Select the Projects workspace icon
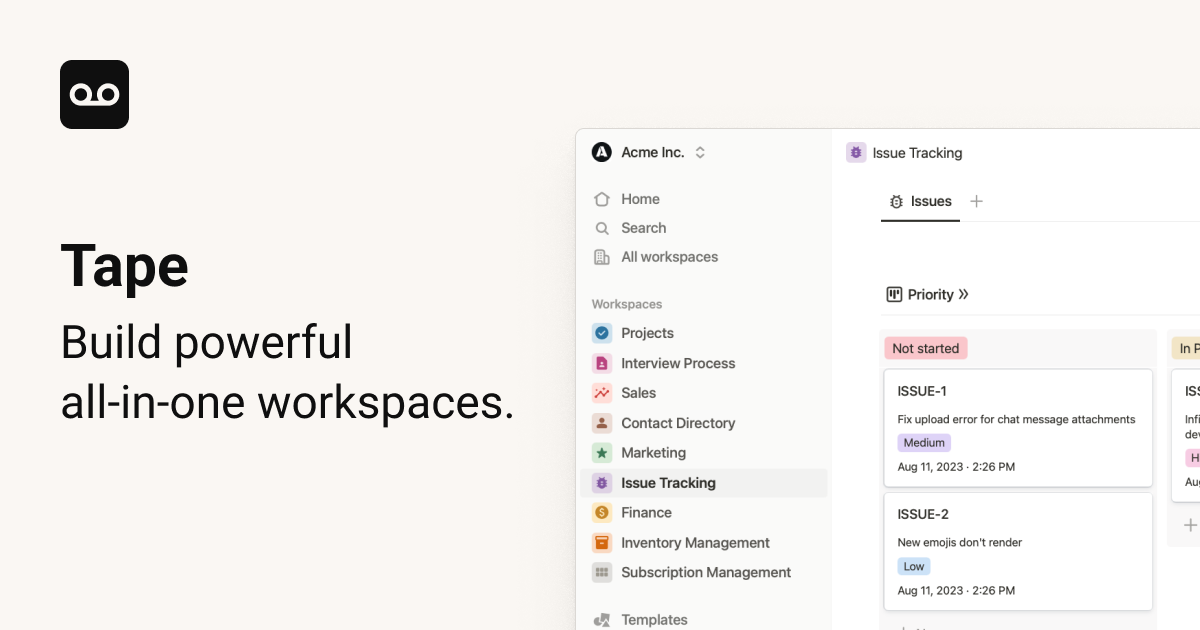This screenshot has height=630, width=1200. (x=601, y=333)
